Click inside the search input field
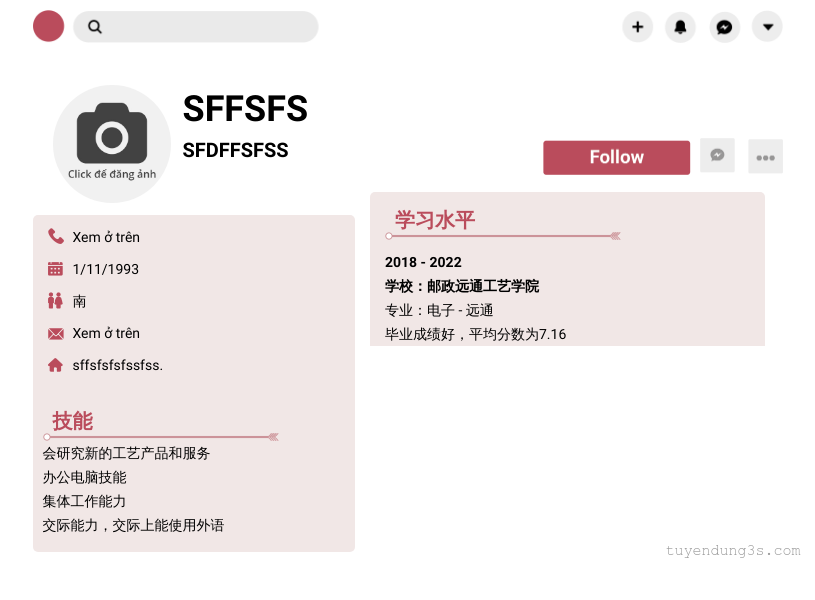Image resolution: width=815 pixels, height=600 pixels. pos(210,27)
